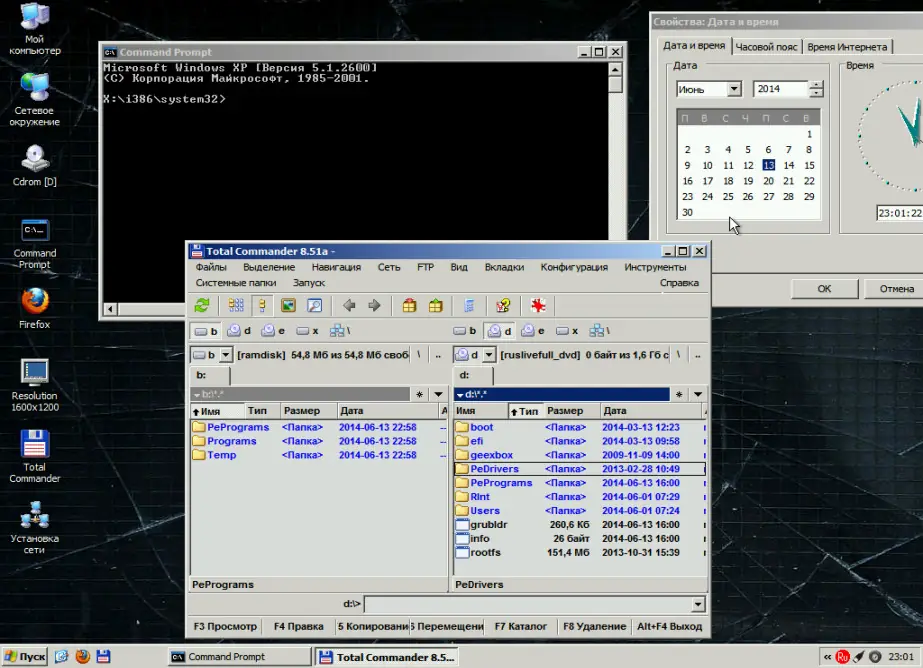Click the Alt+F4 Выход button
The image size is (923, 668).
(x=670, y=627)
